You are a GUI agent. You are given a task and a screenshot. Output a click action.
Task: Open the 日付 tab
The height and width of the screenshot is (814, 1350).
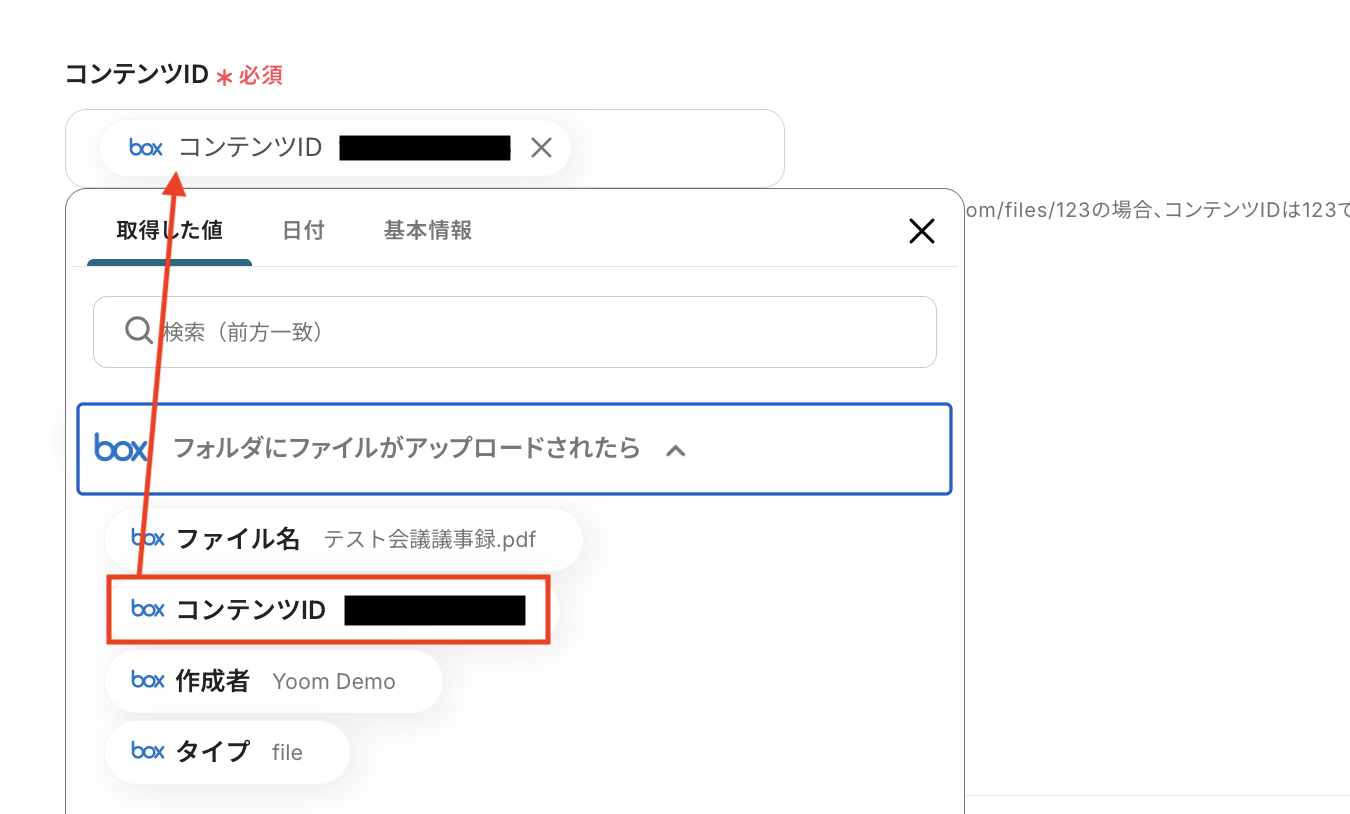303,231
